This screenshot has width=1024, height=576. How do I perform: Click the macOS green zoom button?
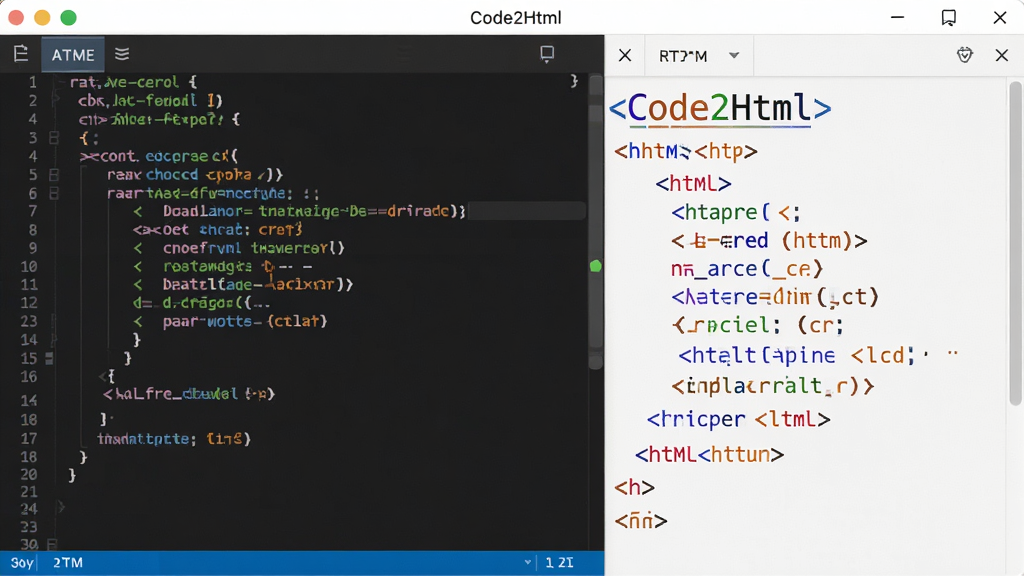coord(69,18)
